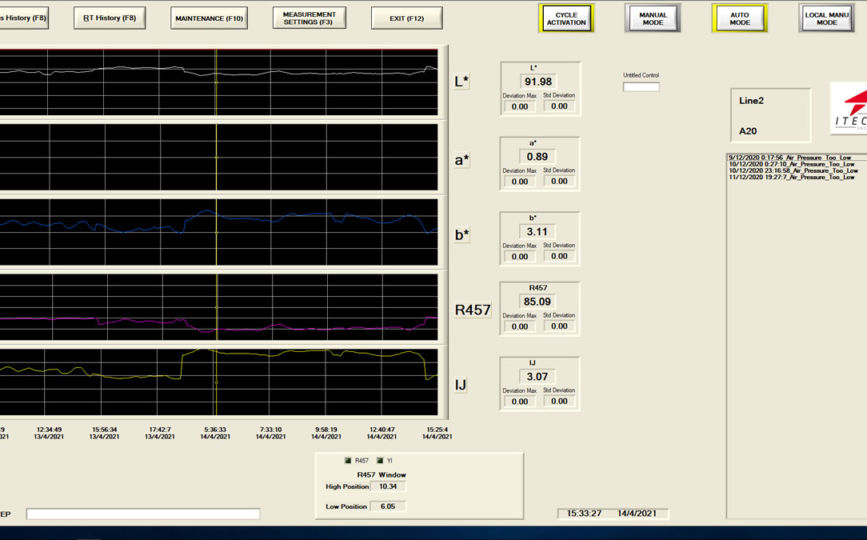Image resolution: width=867 pixels, height=540 pixels.
Task: Open the MAINTENANCE (F10) screen
Action: 209,18
